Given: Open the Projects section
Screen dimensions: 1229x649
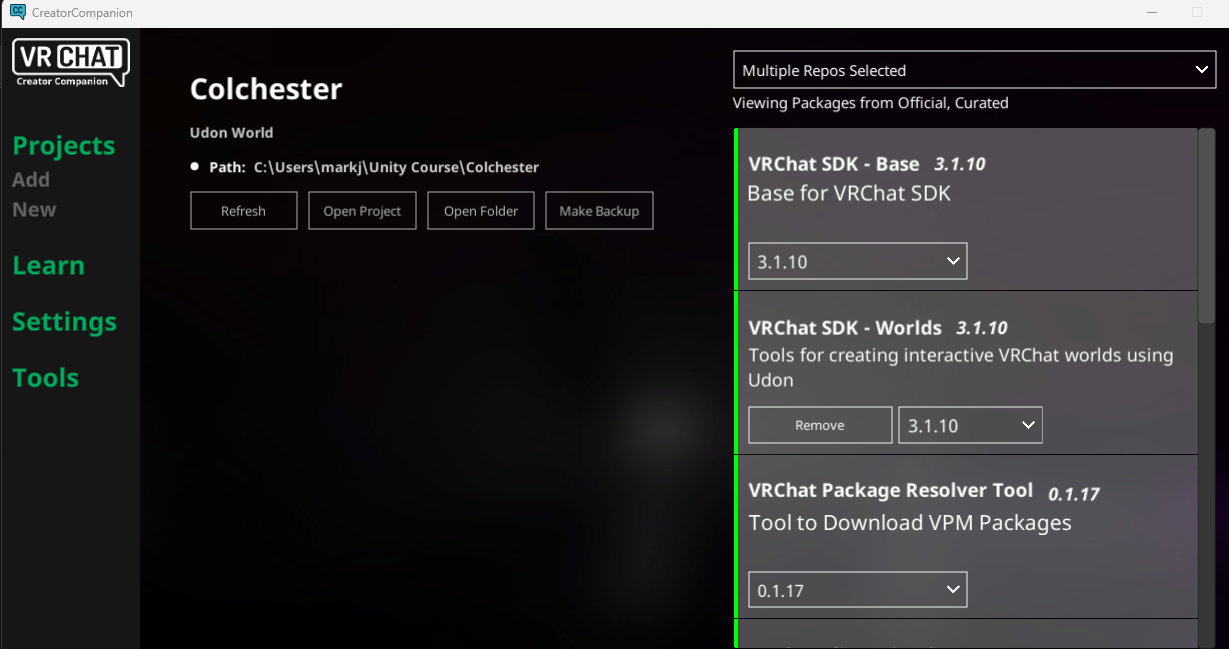Looking at the screenshot, I should 63,146.
